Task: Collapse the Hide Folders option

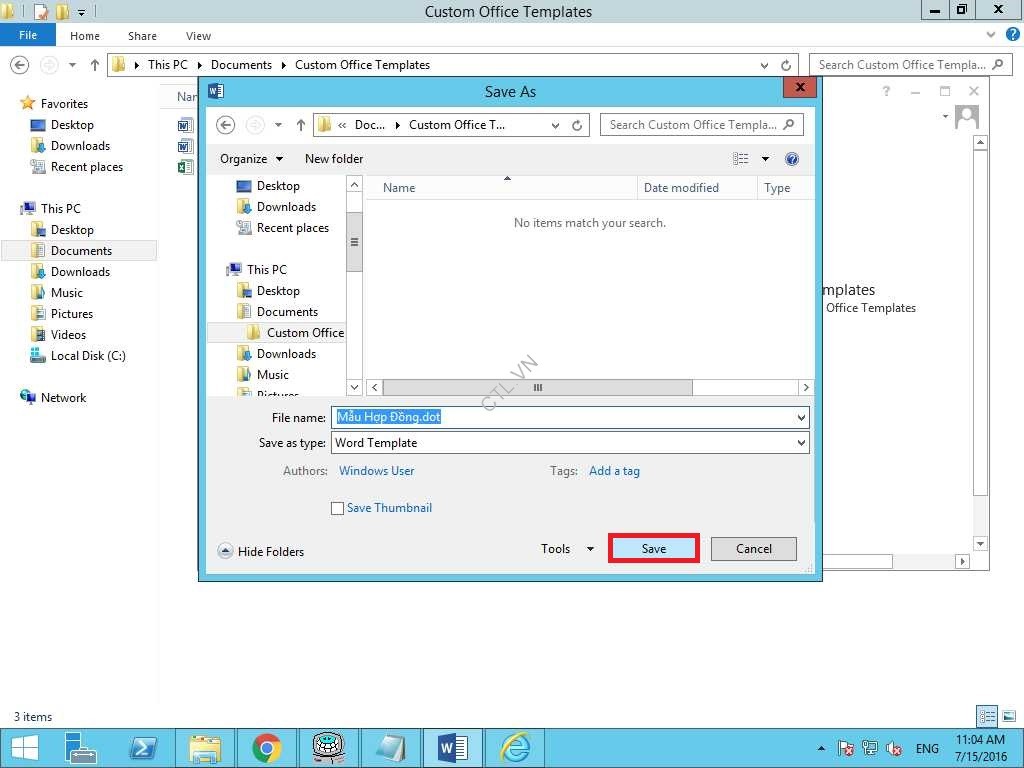Action: (x=260, y=551)
